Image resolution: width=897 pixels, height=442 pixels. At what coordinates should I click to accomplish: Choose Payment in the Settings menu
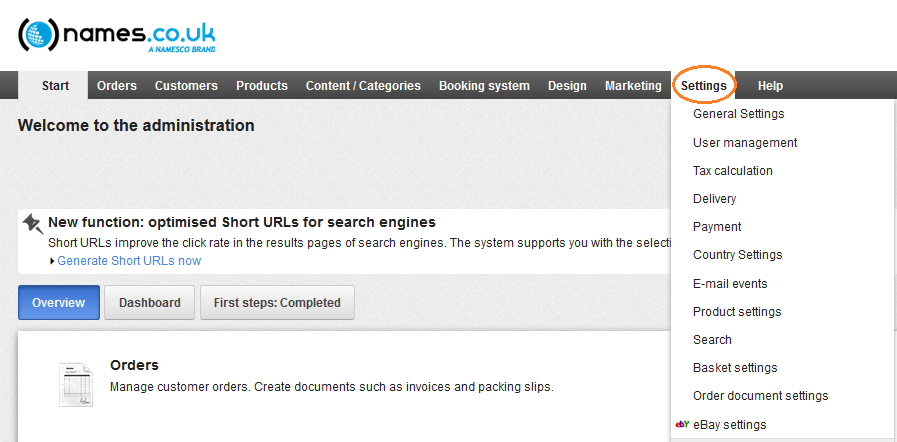tap(717, 226)
